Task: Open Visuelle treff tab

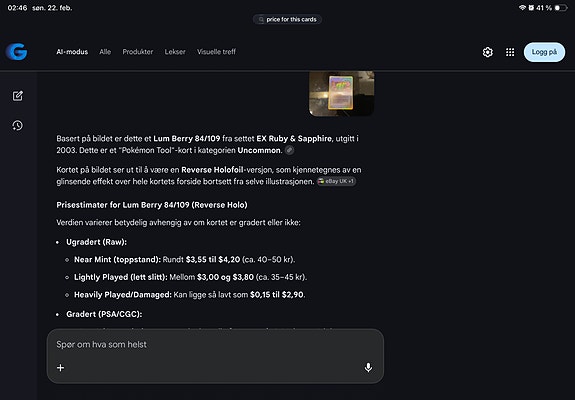Action: point(216,52)
